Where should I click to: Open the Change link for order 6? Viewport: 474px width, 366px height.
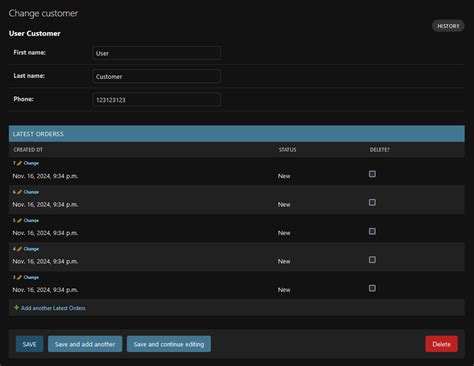click(x=31, y=192)
